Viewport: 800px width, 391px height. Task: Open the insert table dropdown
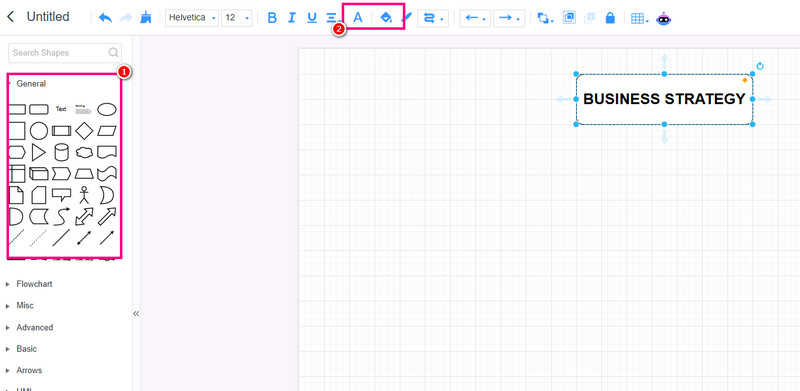pos(639,18)
